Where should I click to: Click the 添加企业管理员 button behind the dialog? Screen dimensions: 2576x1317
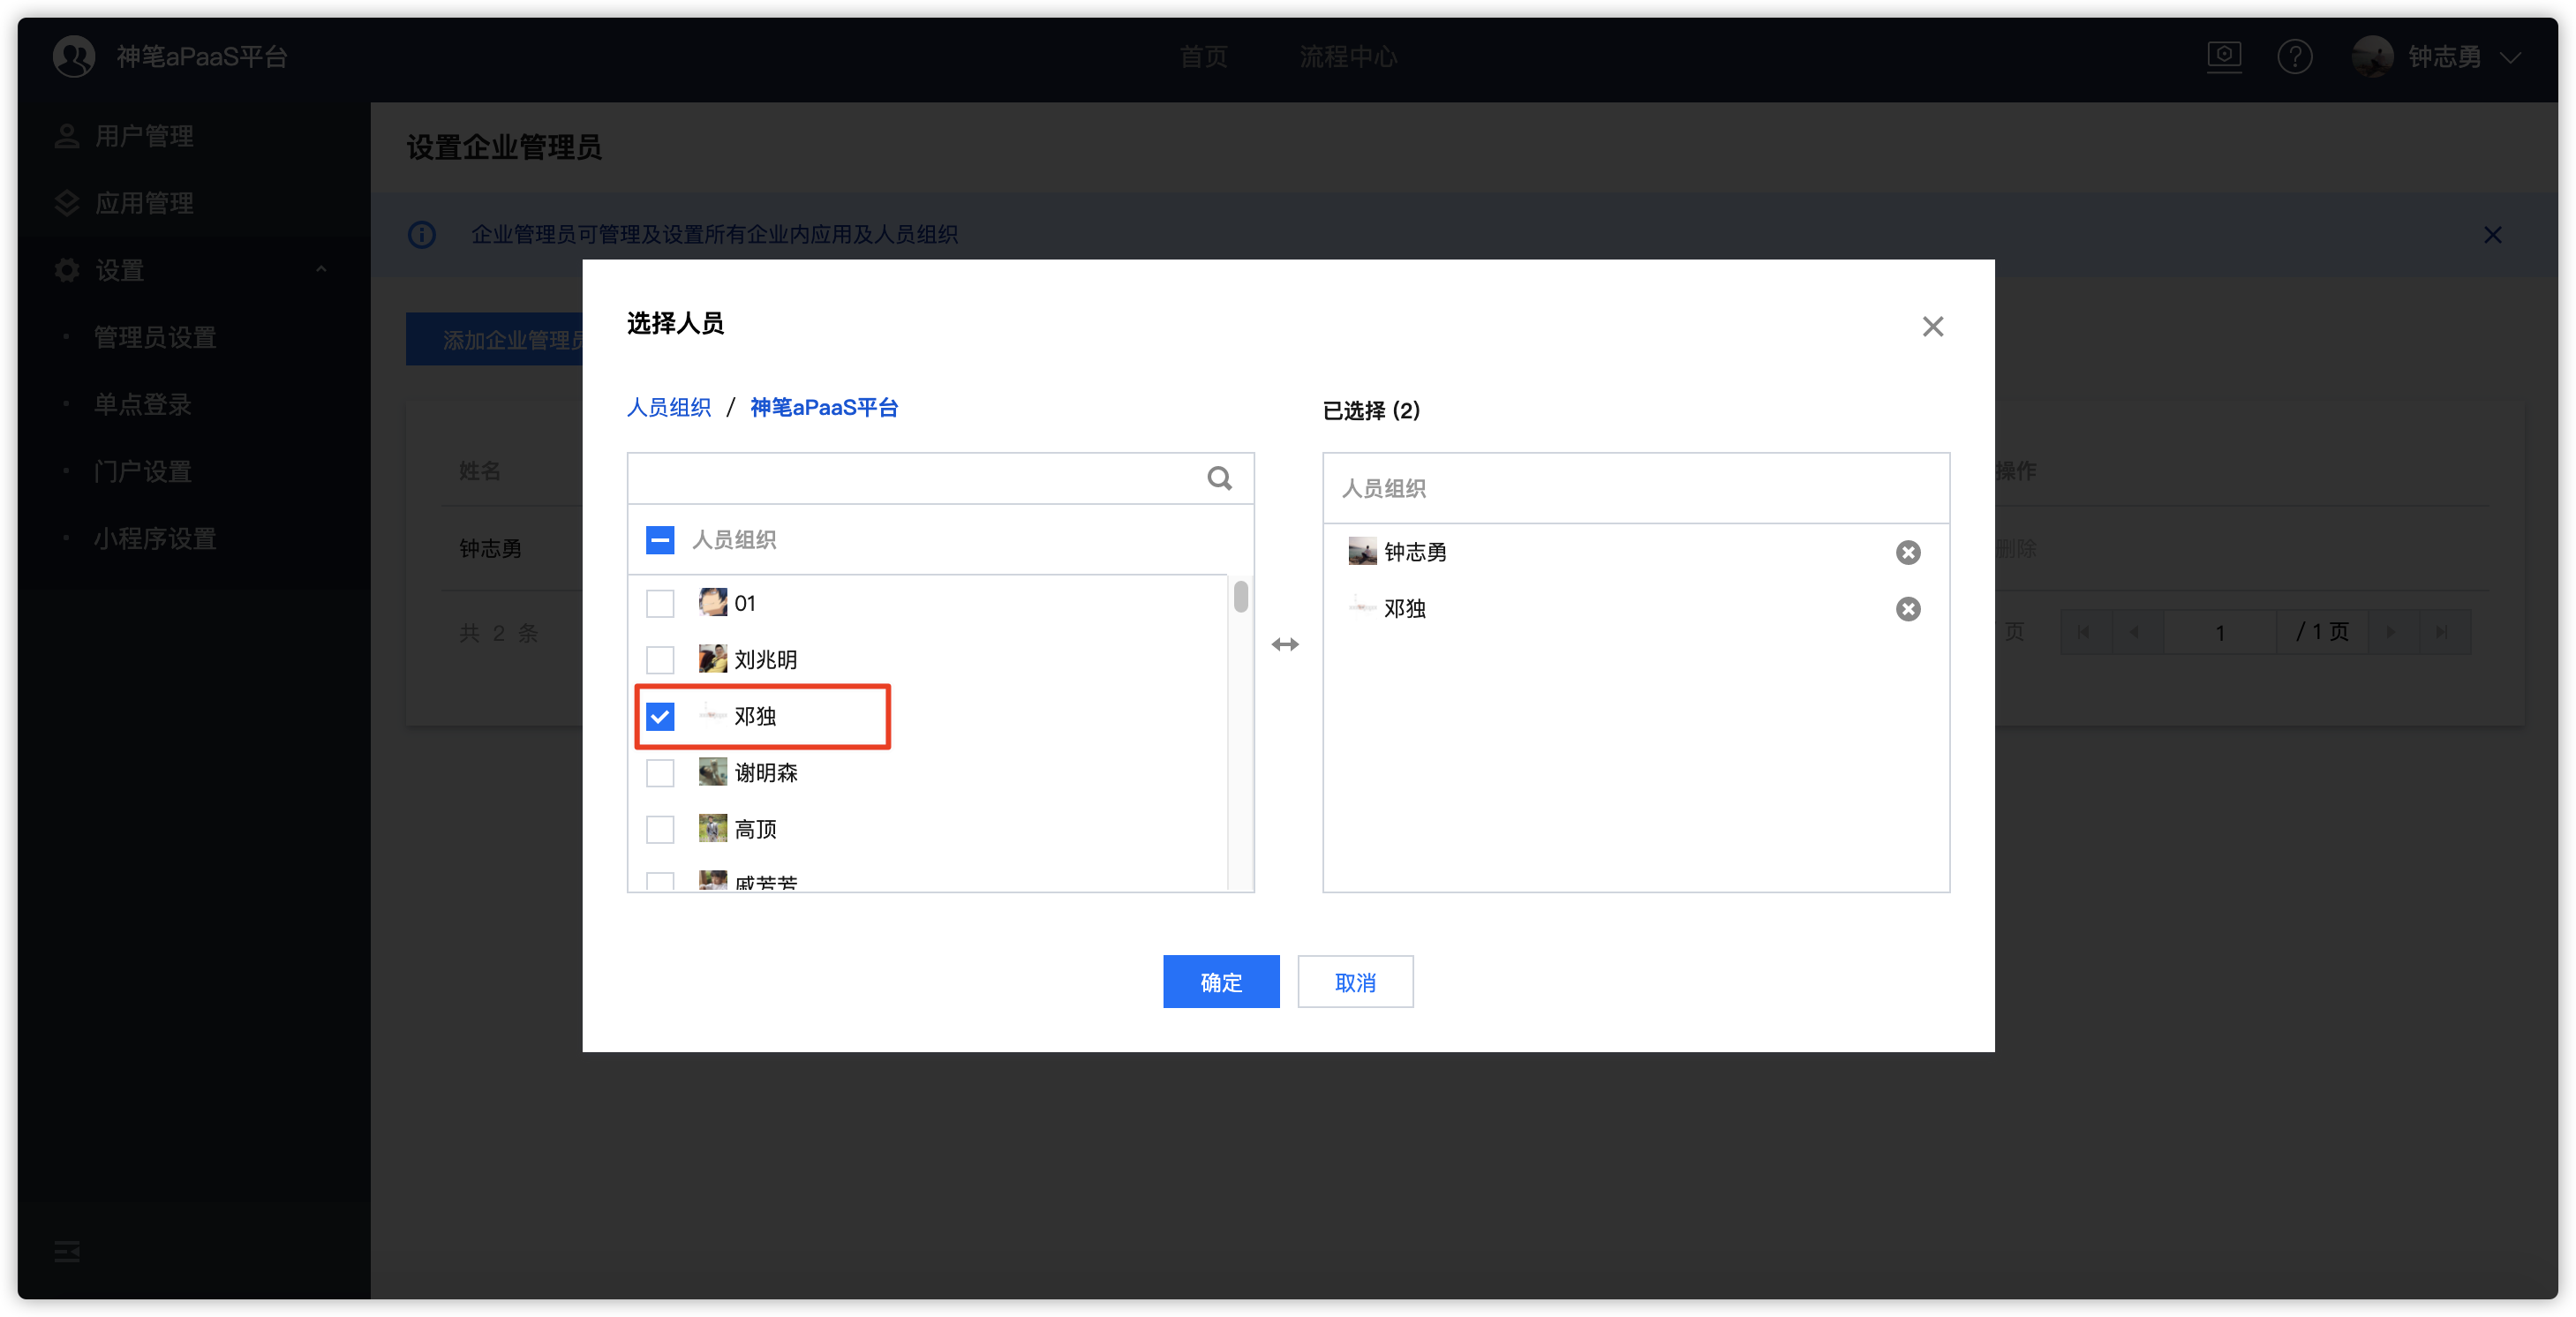click(x=495, y=339)
